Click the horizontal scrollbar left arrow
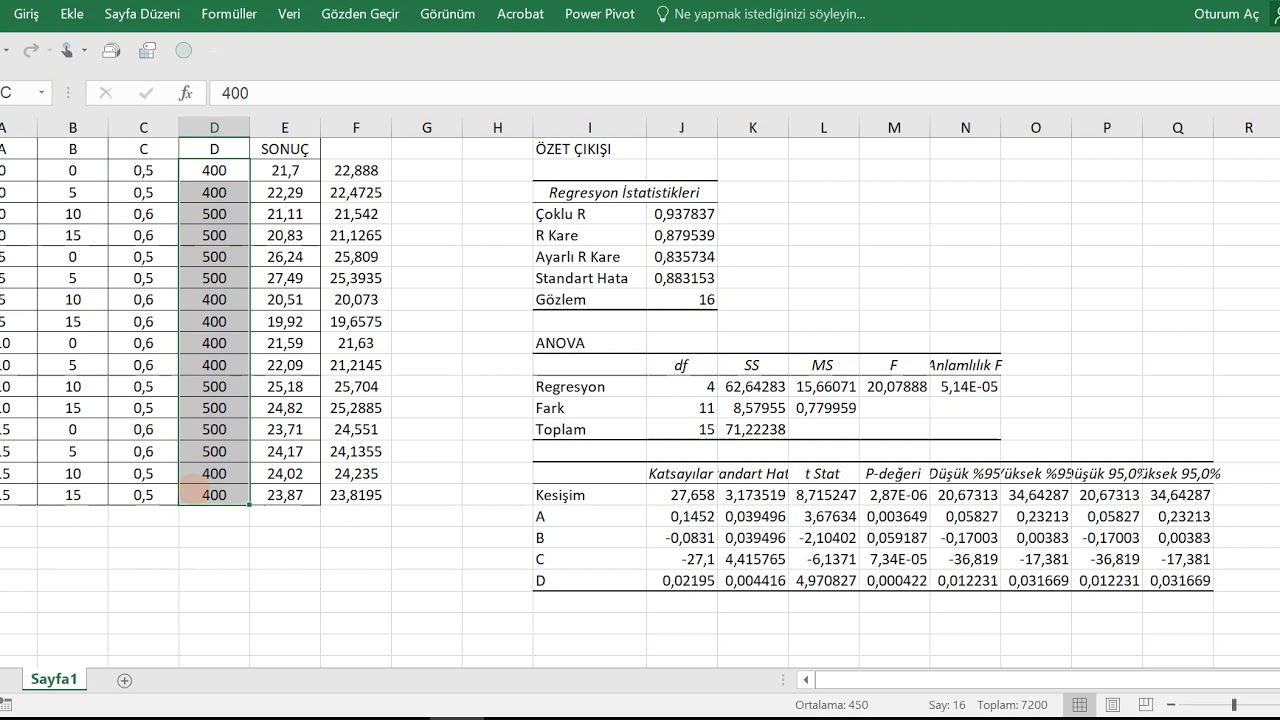The width and height of the screenshot is (1280, 720). click(806, 680)
